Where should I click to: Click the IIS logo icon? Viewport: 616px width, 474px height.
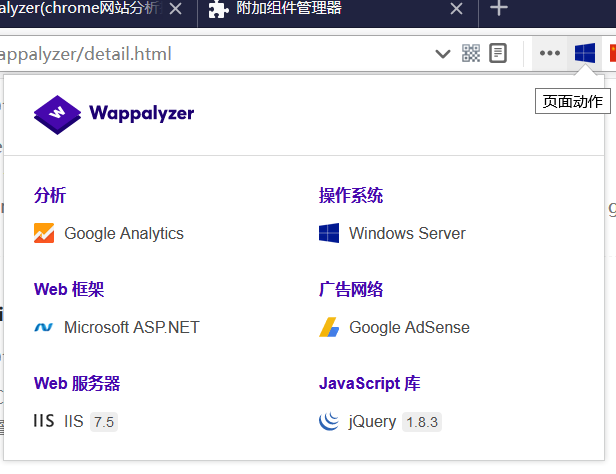44,421
